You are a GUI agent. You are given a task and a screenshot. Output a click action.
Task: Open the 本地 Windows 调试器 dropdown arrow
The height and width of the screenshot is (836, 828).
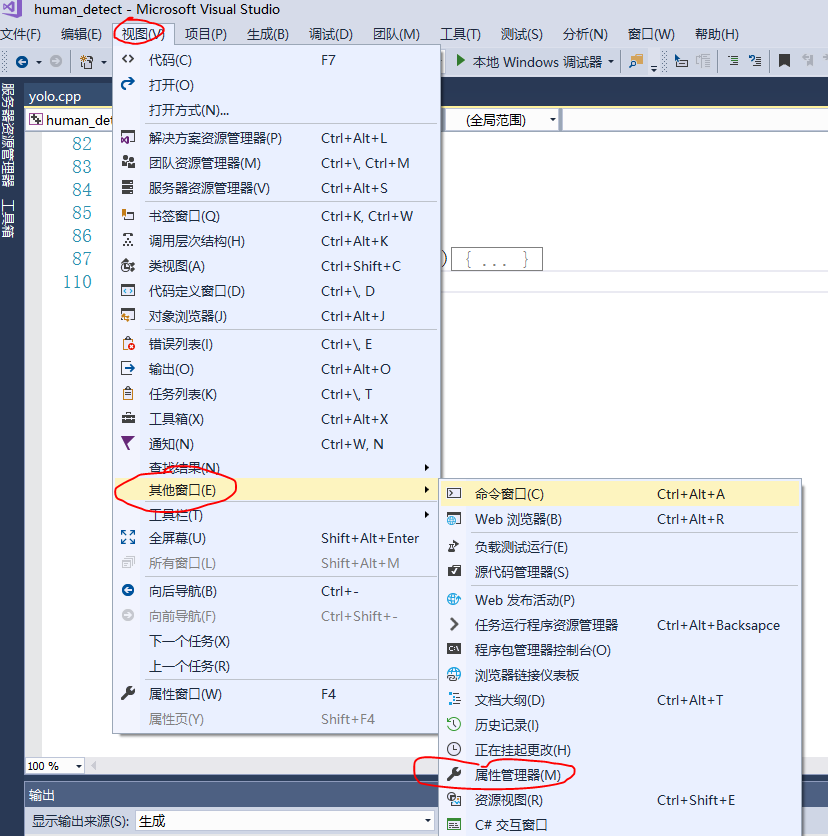[x=611, y=62]
